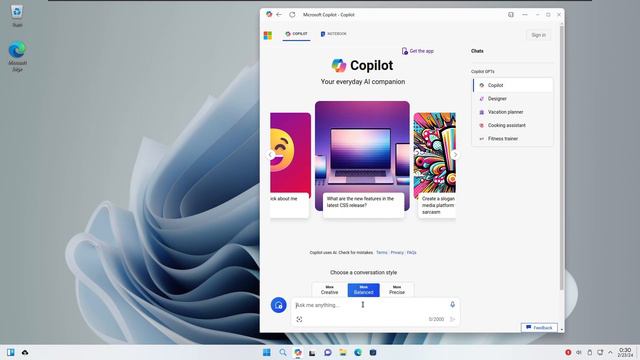The height and width of the screenshot is (360, 640).
Task: Click the taskbar Search icon
Action: 282,352
